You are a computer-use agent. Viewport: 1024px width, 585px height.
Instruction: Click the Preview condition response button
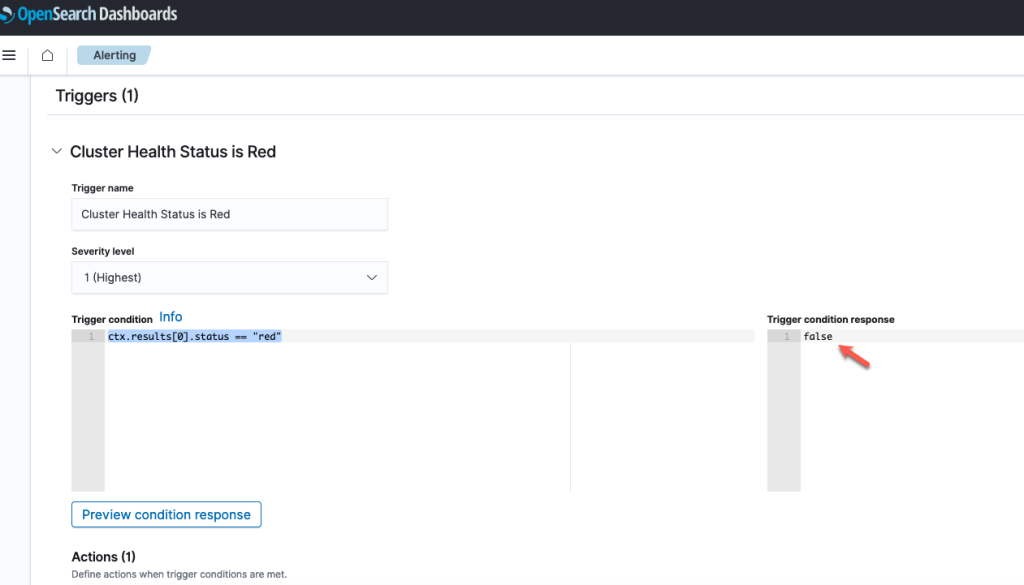(167, 514)
